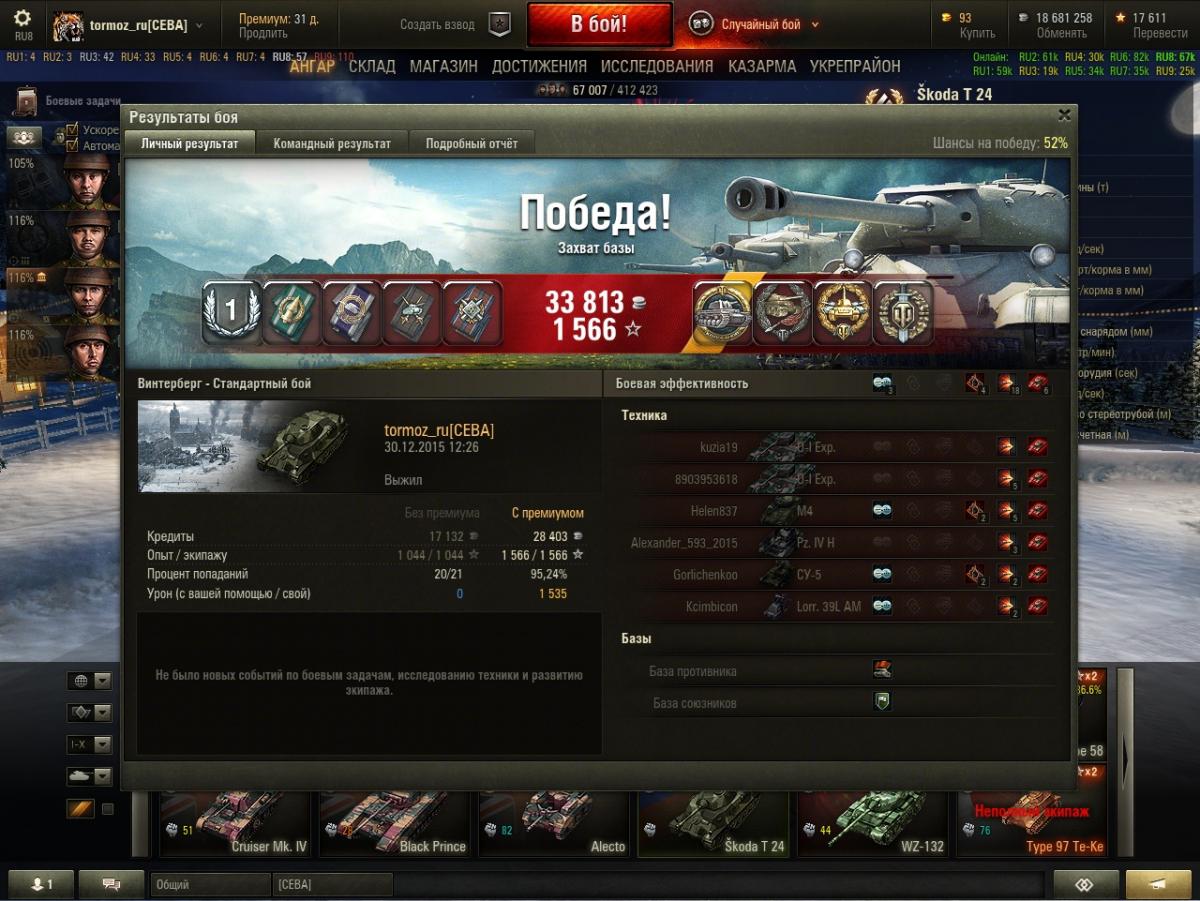Screen dimensions: 1200x901
Task: Click the tank carousel vertical scrollbar
Action: point(1125,762)
